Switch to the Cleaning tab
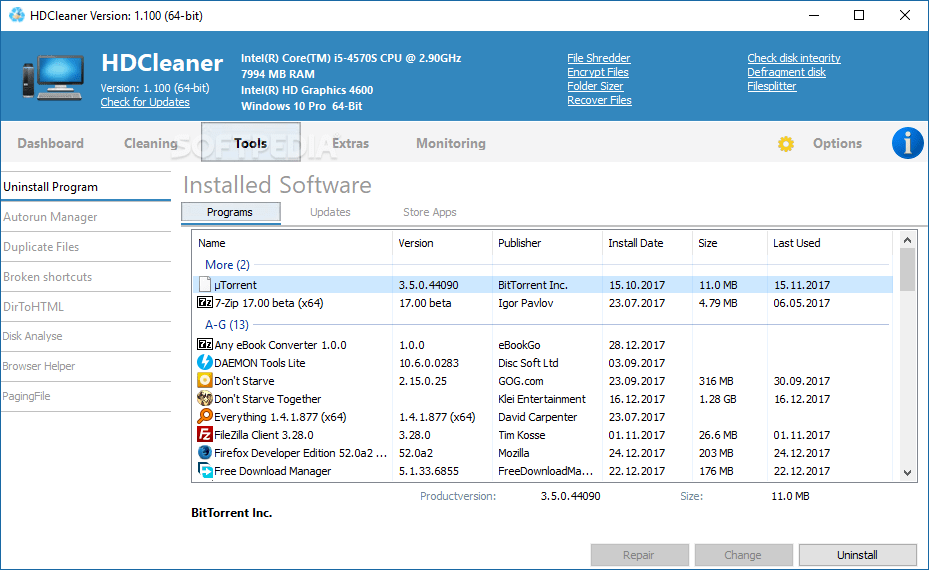929x570 pixels. [151, 143]
